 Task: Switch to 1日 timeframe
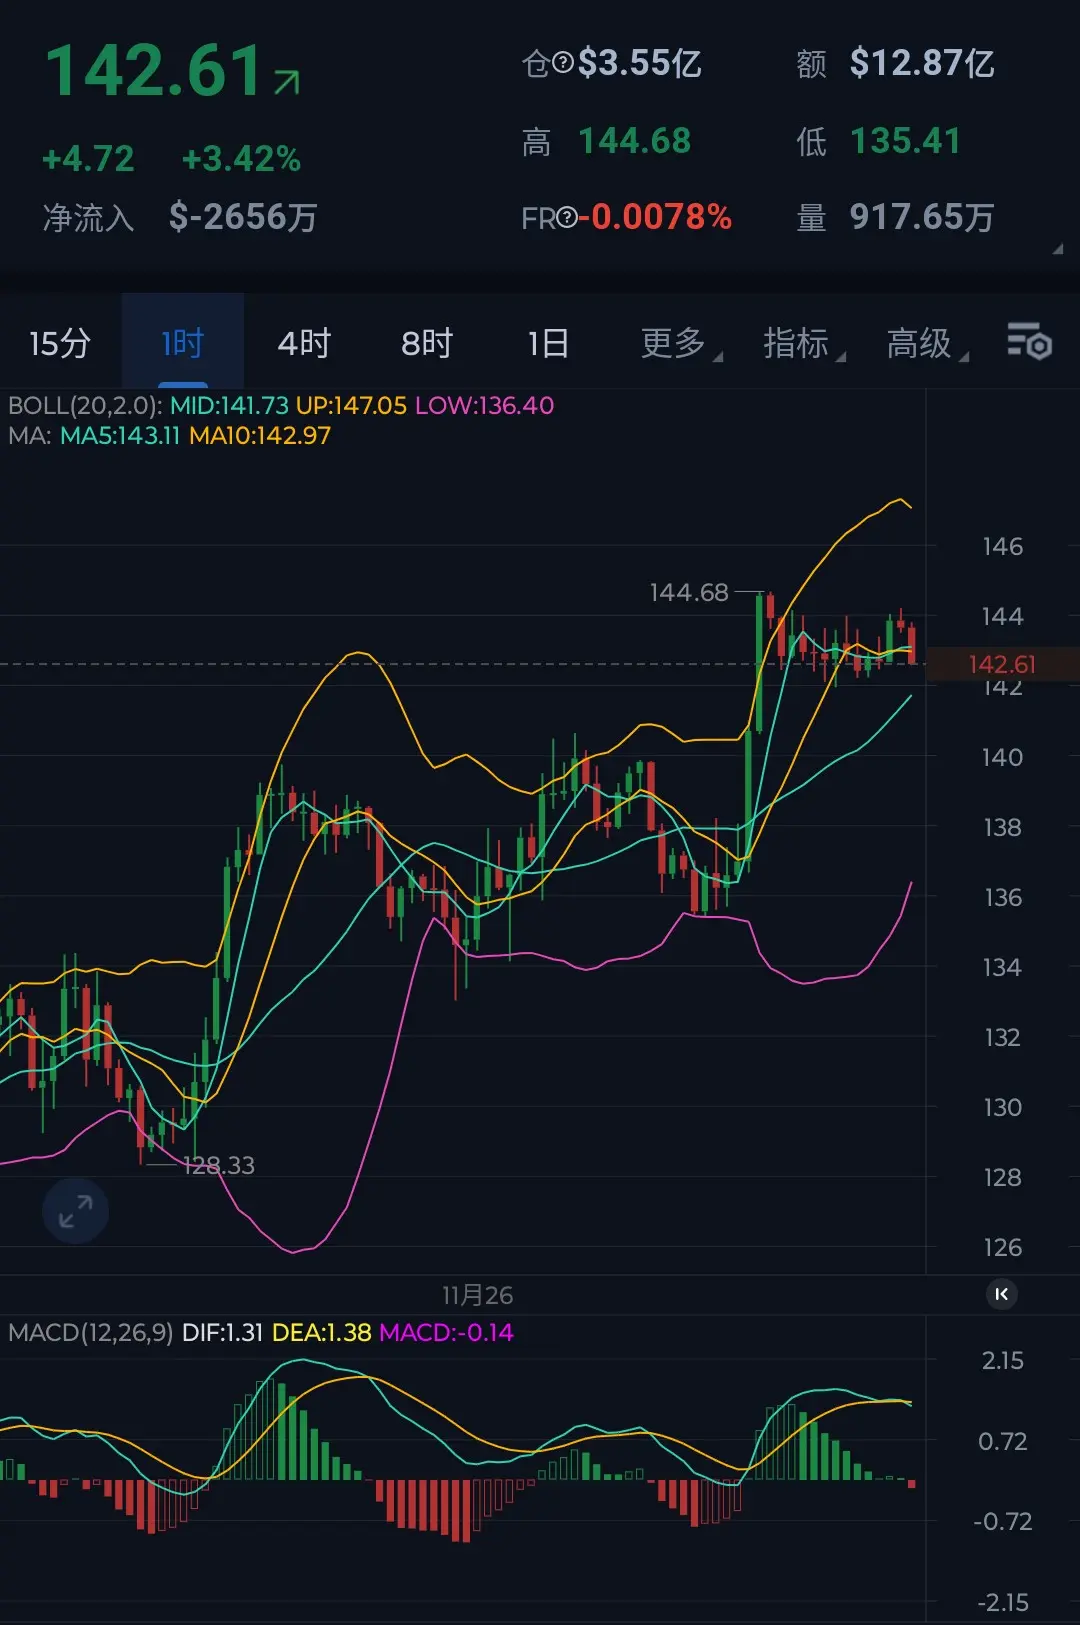(x=548, y=343)
